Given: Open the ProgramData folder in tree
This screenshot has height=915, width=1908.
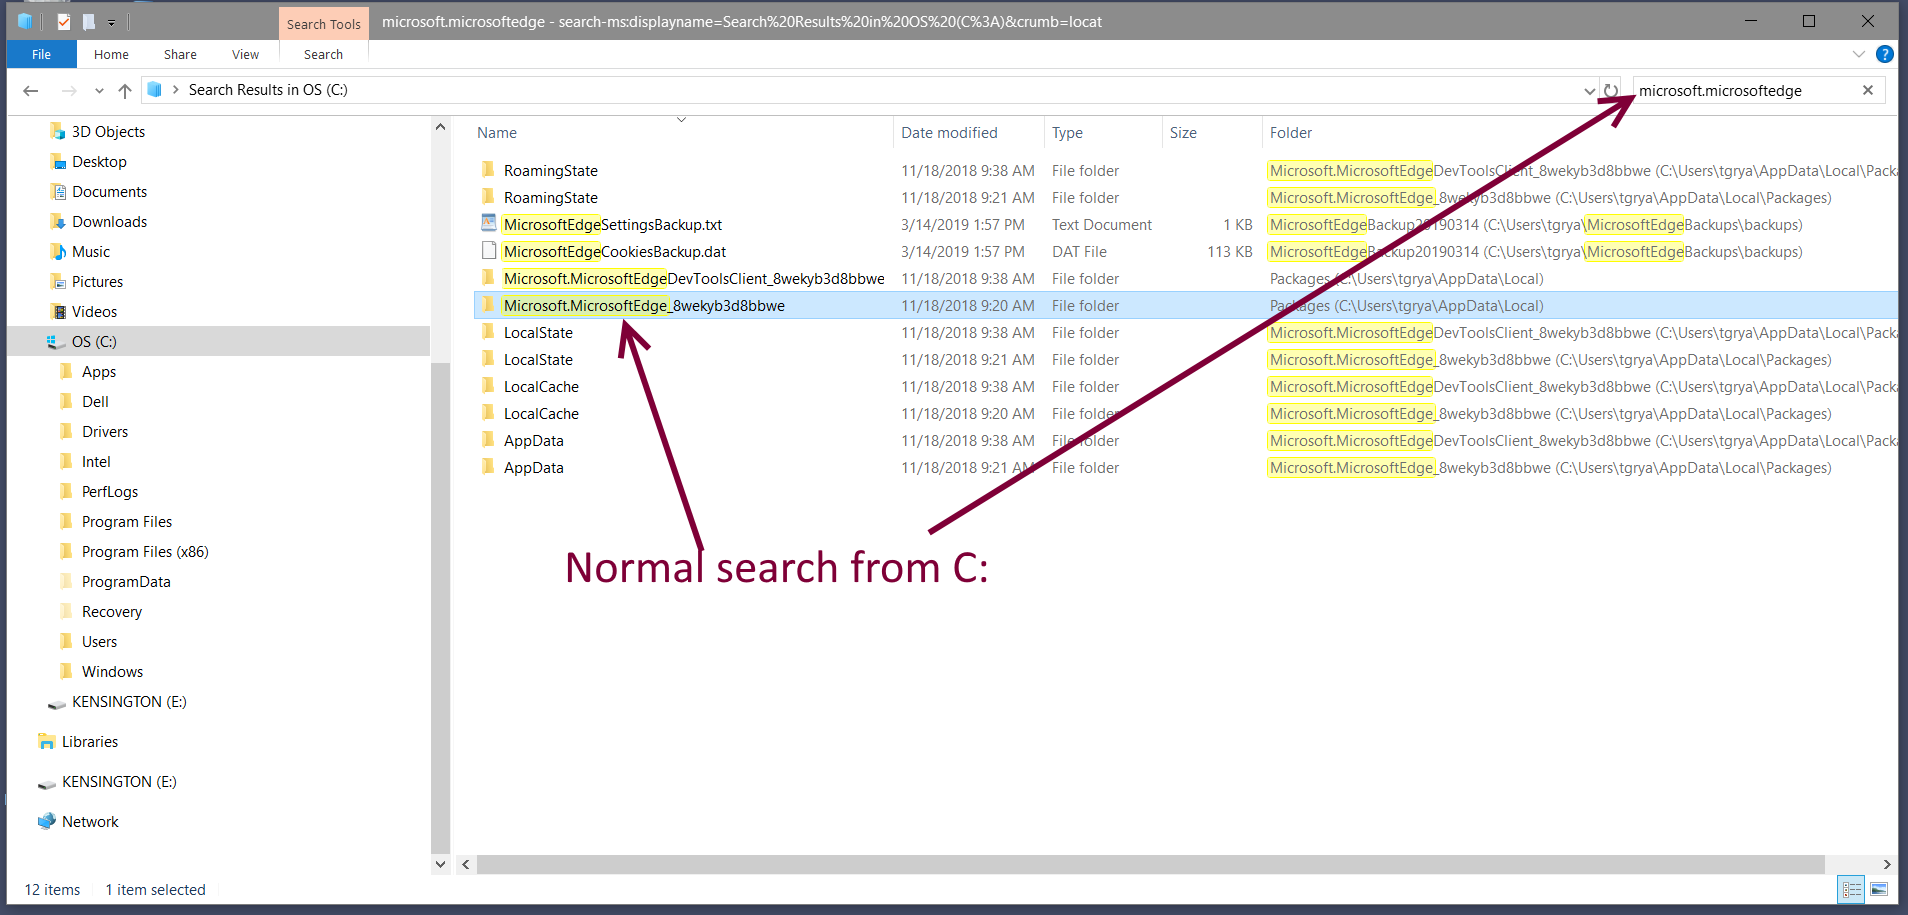Looking at the screenshot, I should [126, 582].
